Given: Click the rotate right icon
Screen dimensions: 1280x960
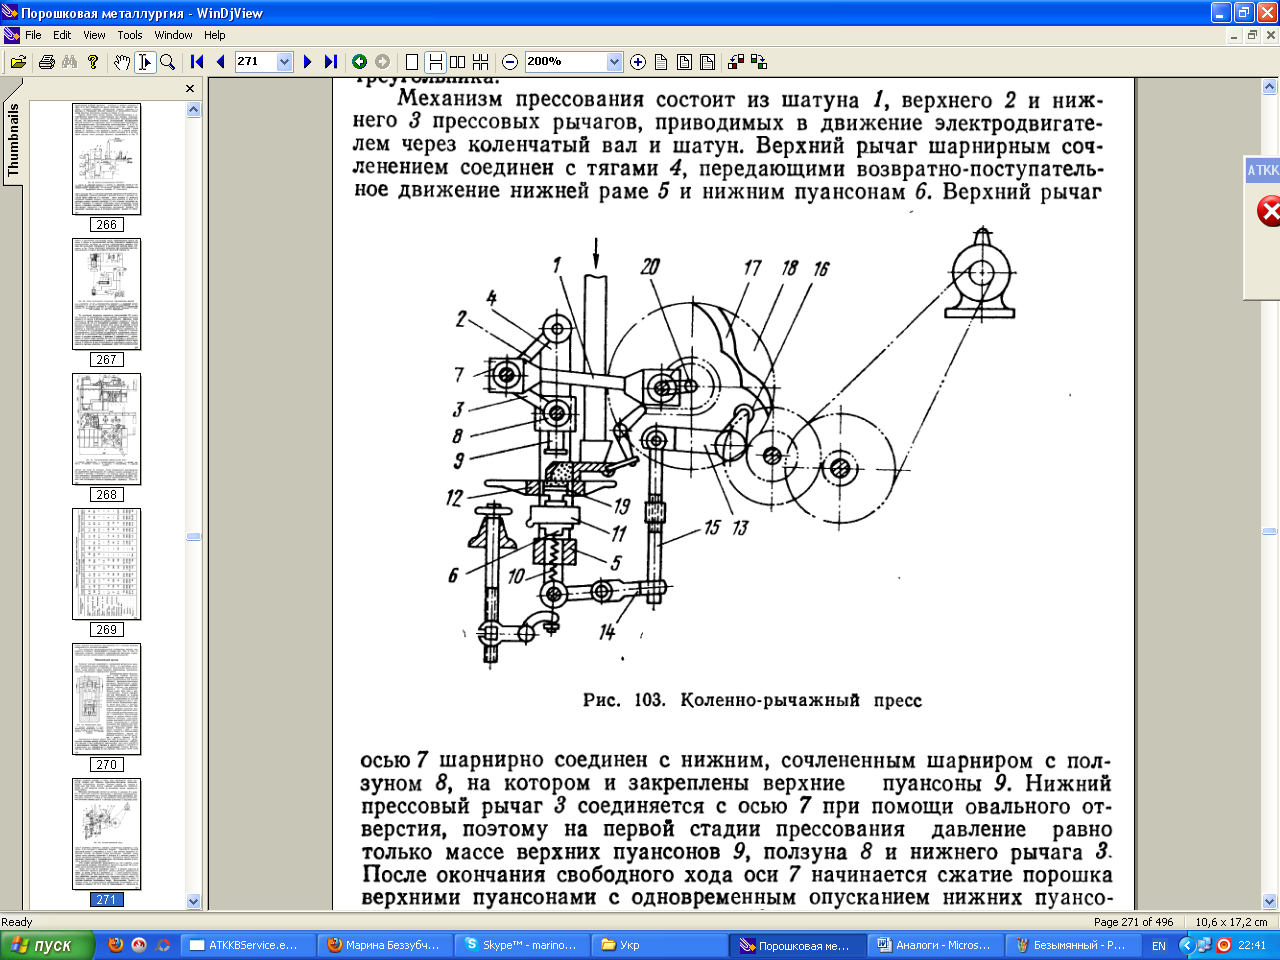Looking at the screenshot, I should click(x=759, y=62).
